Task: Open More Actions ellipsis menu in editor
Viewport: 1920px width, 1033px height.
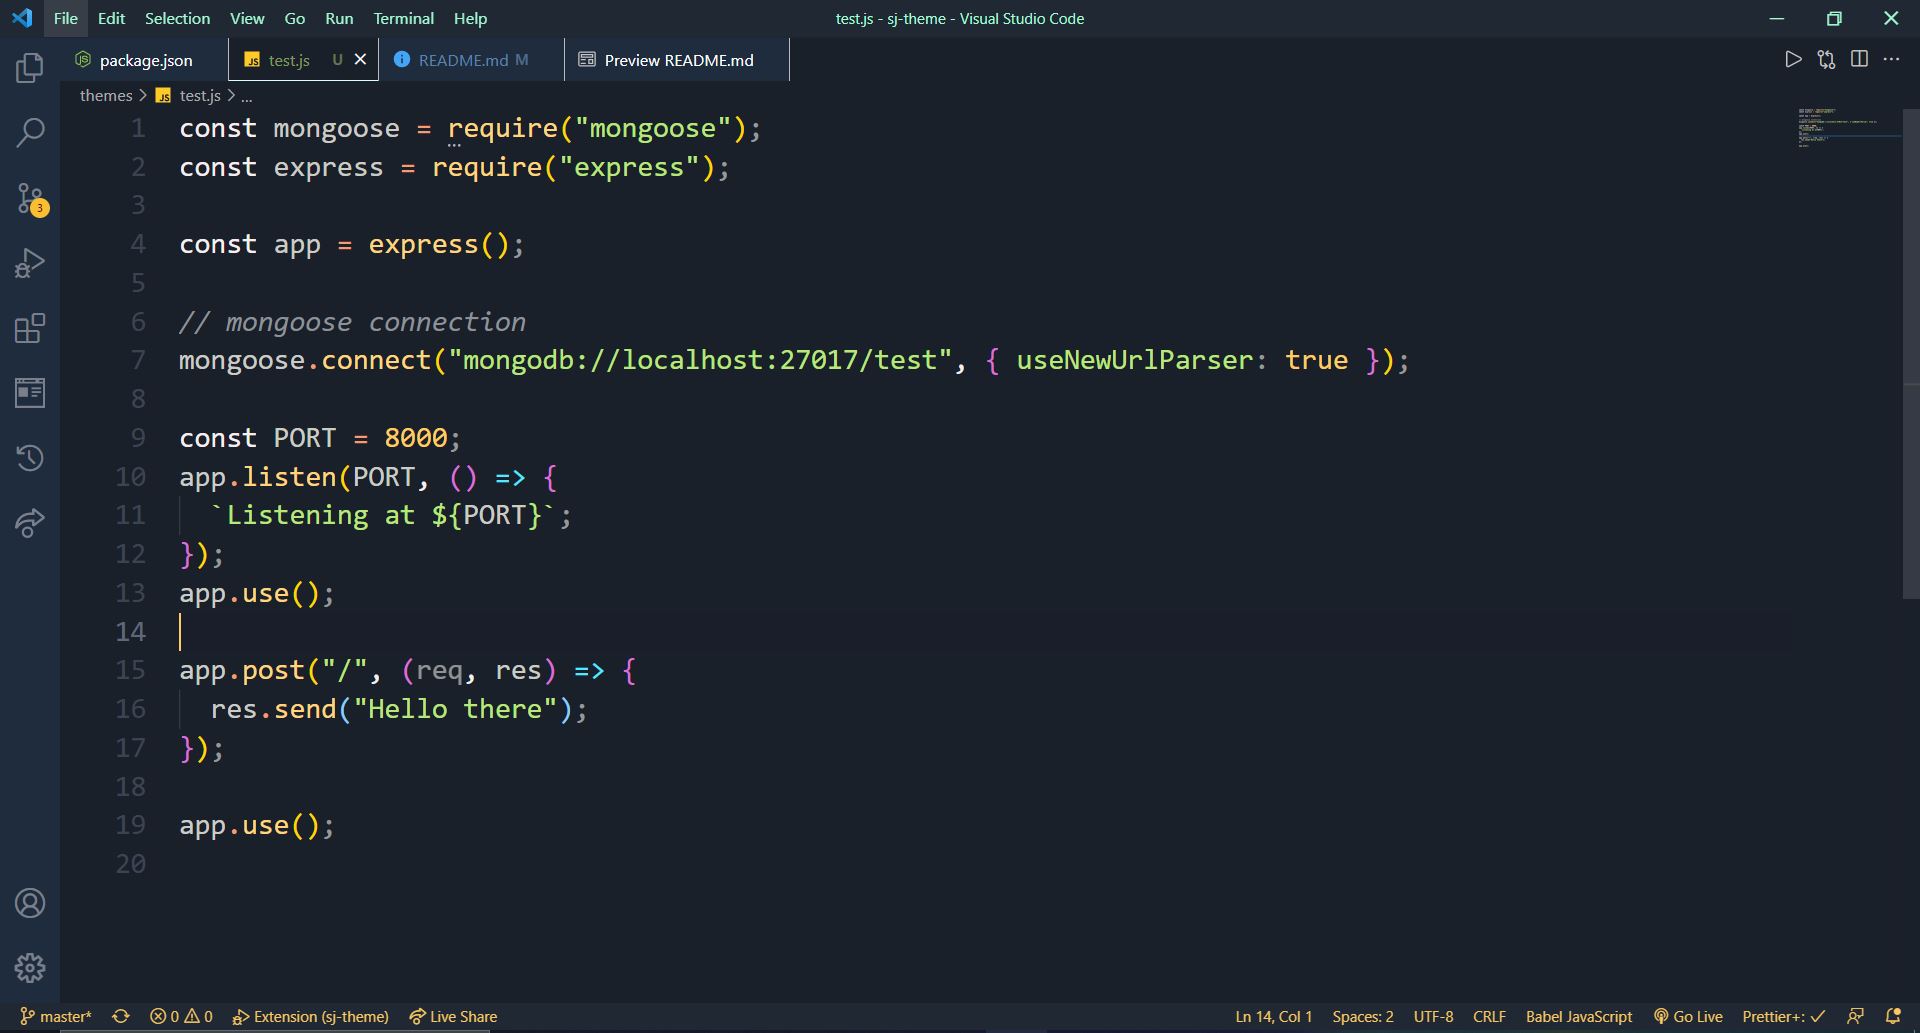Action: pos(1891,59)
